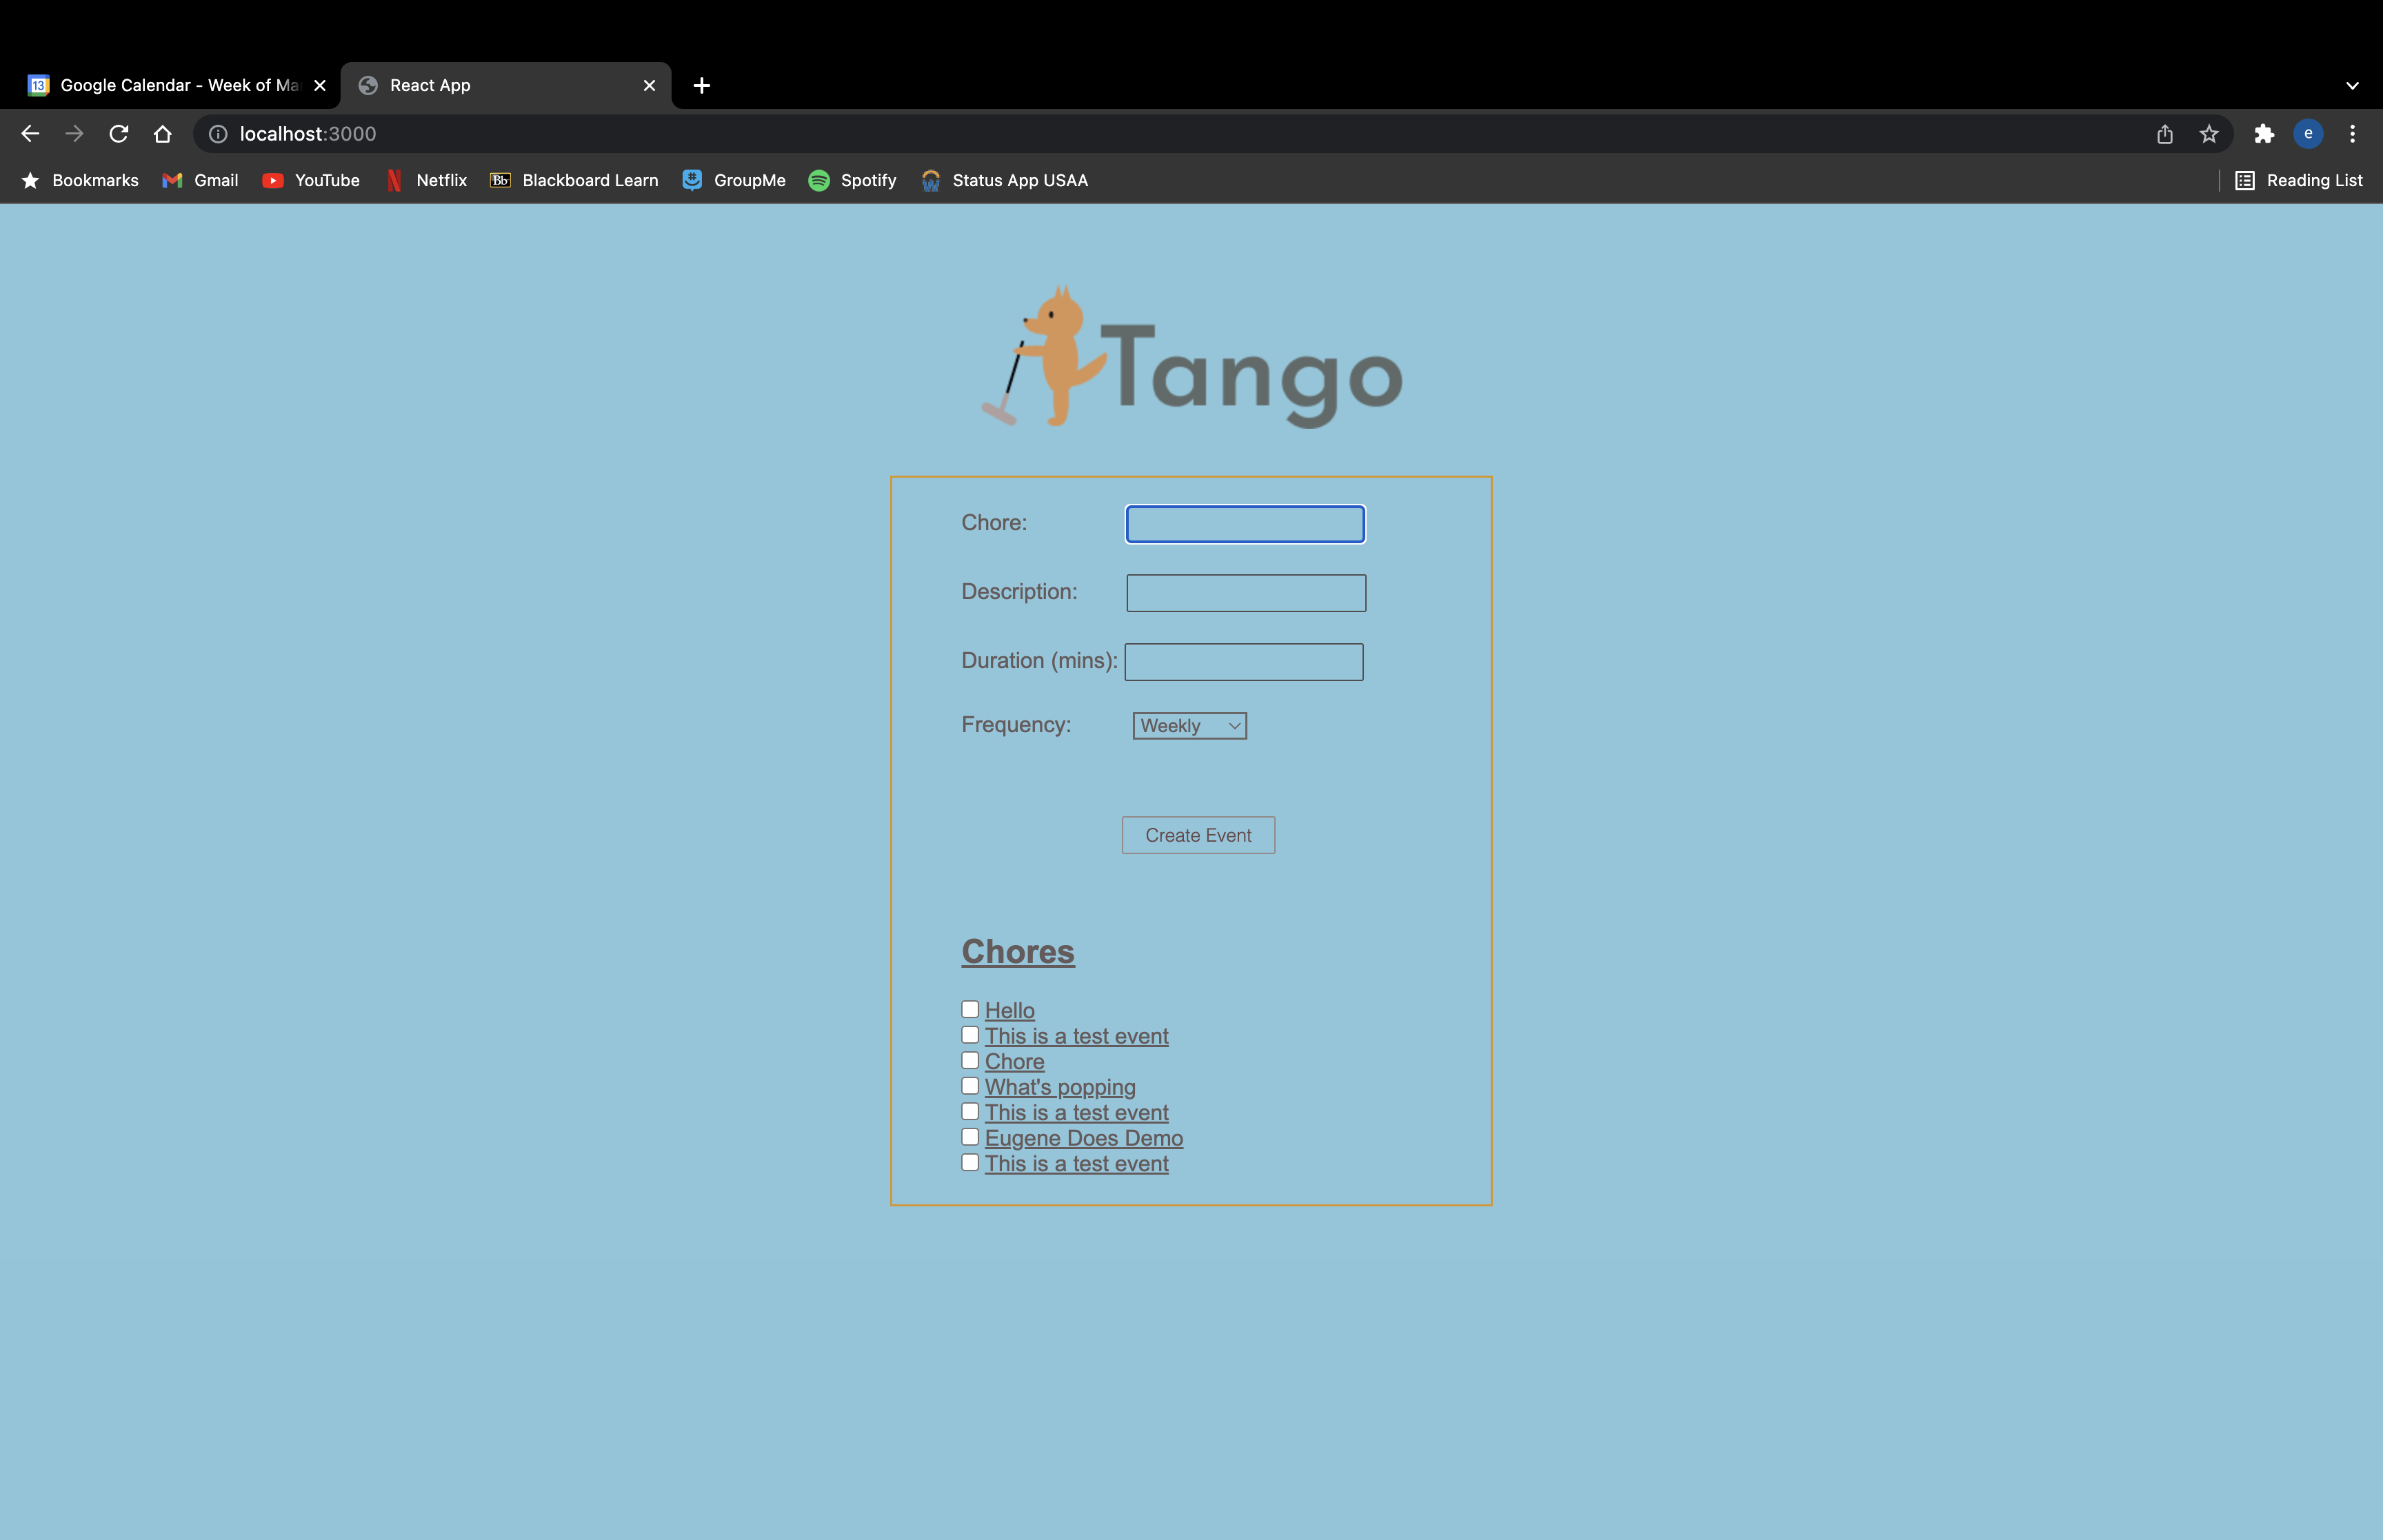Open Chrome's three-dot menu
Viewport: 2383px width, 1540px height.
point(2352,134)
